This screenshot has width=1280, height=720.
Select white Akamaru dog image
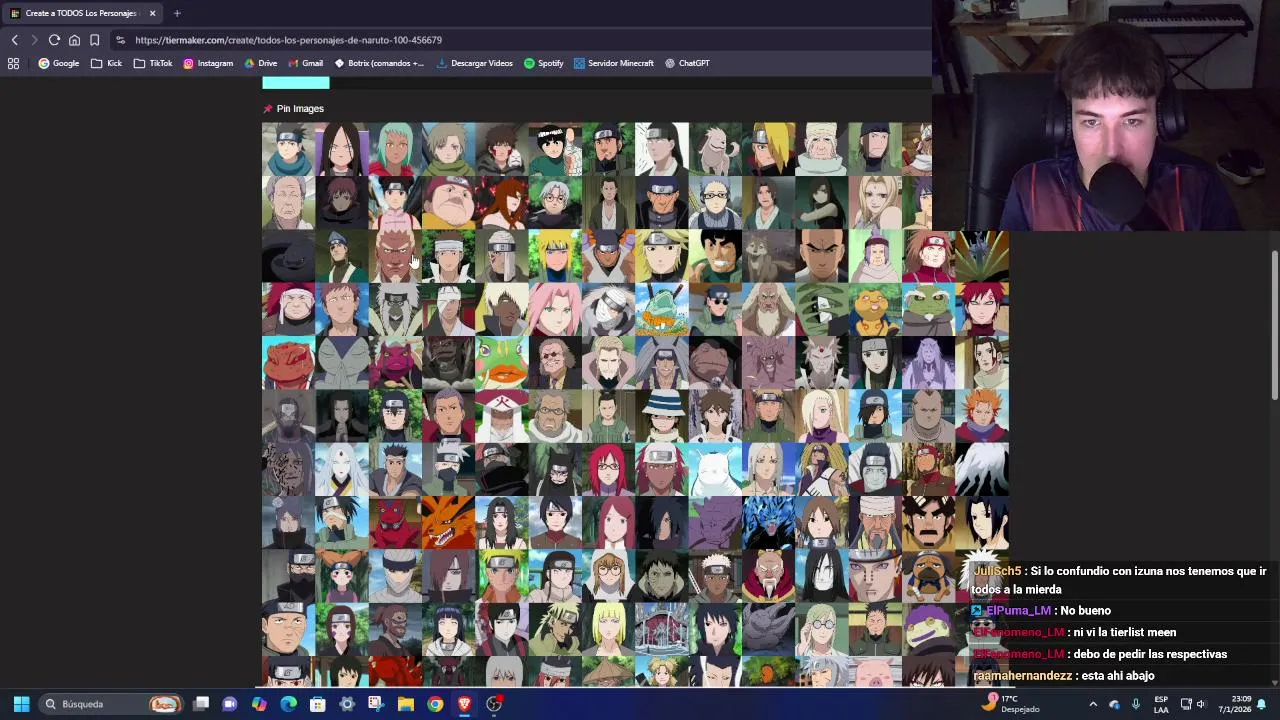click(715, 149)
